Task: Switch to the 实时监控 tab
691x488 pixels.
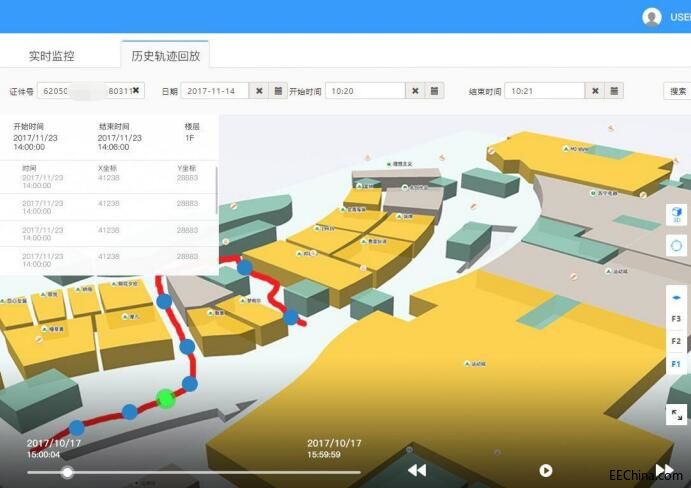Action: (52, 56)
